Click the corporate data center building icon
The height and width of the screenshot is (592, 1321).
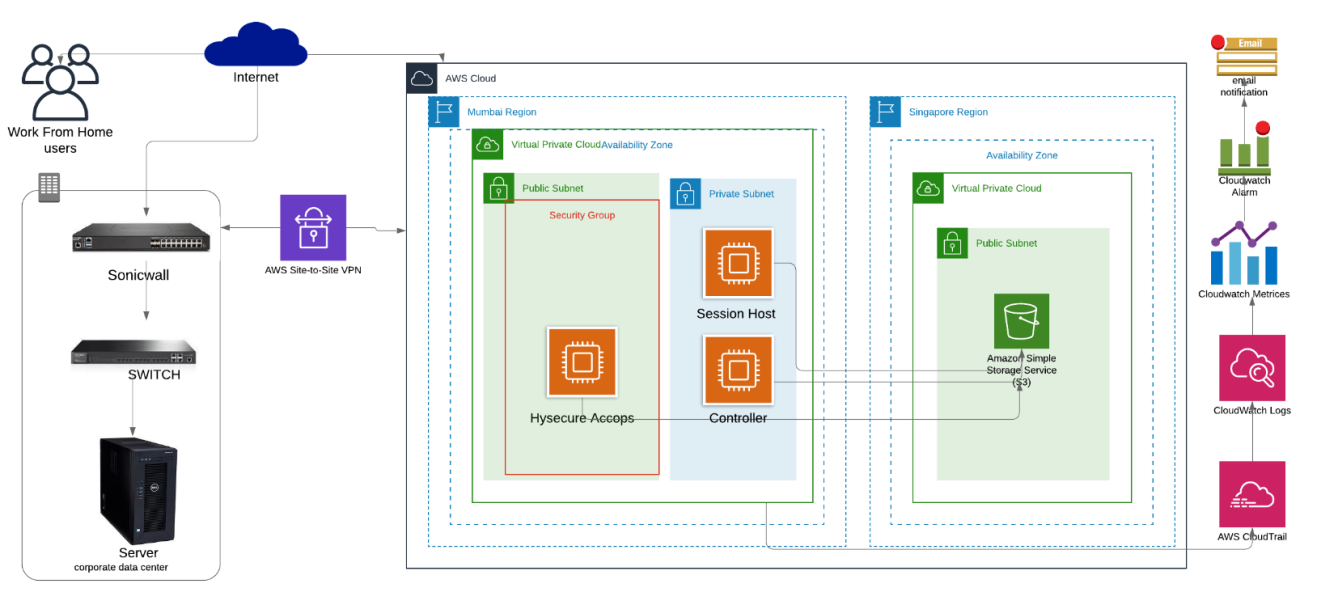(49, 187)
